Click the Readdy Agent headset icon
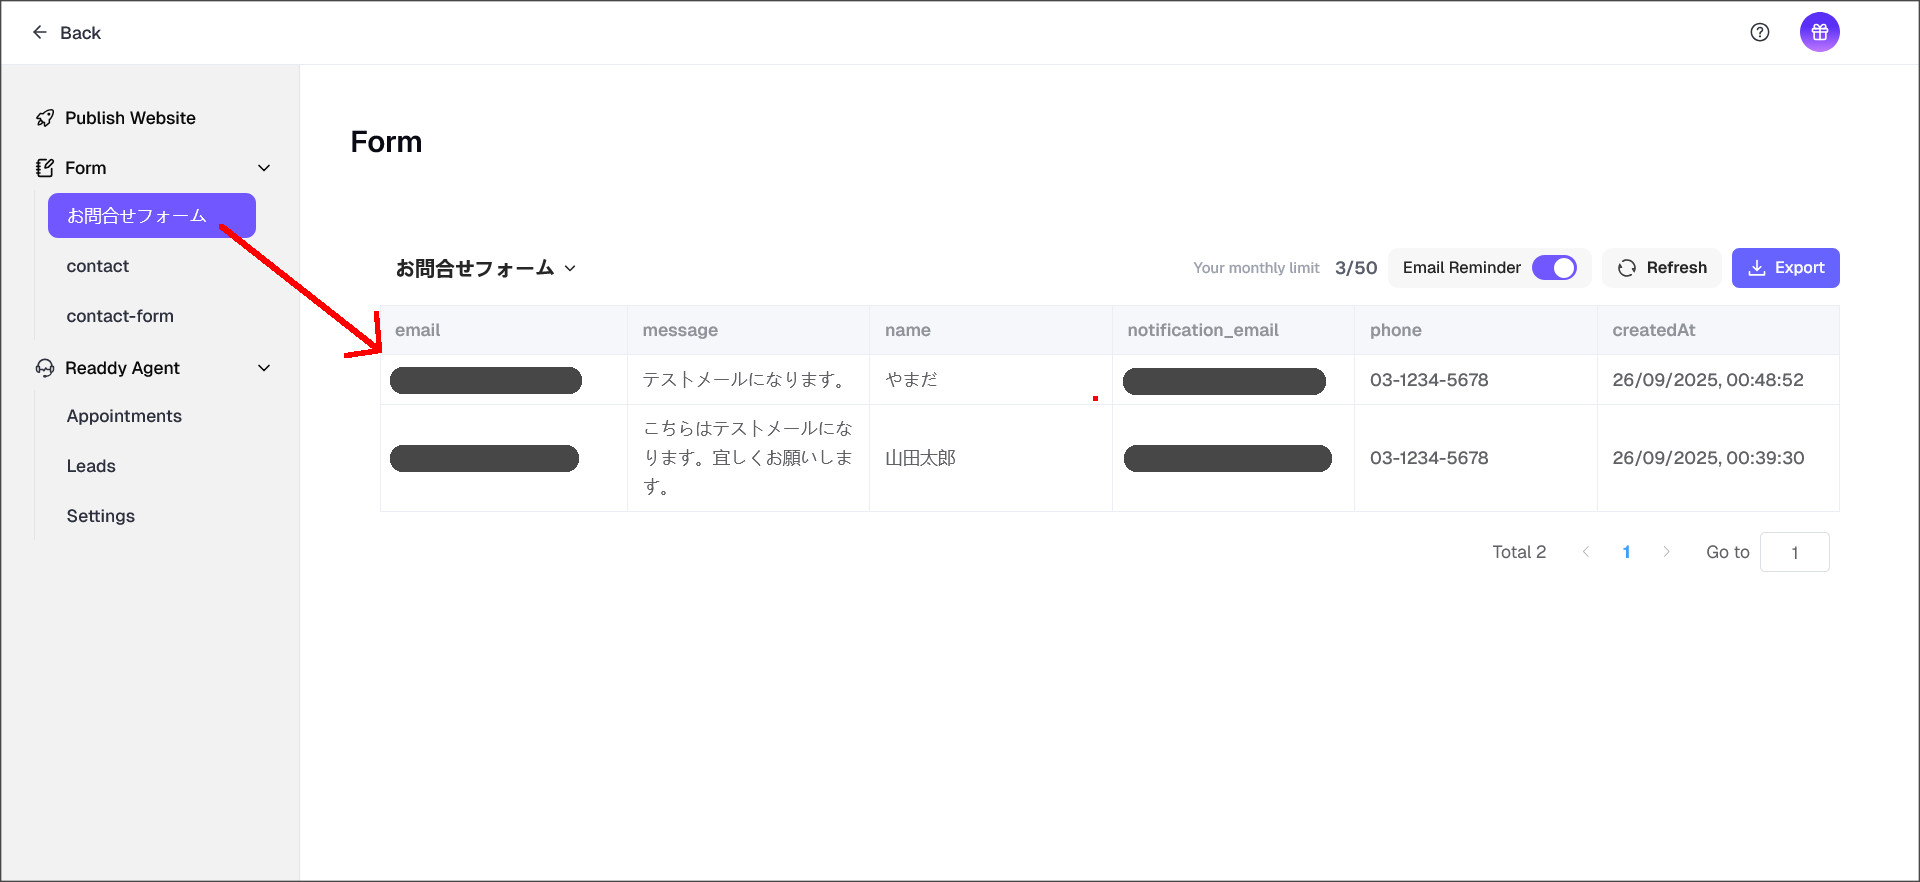 45,368
